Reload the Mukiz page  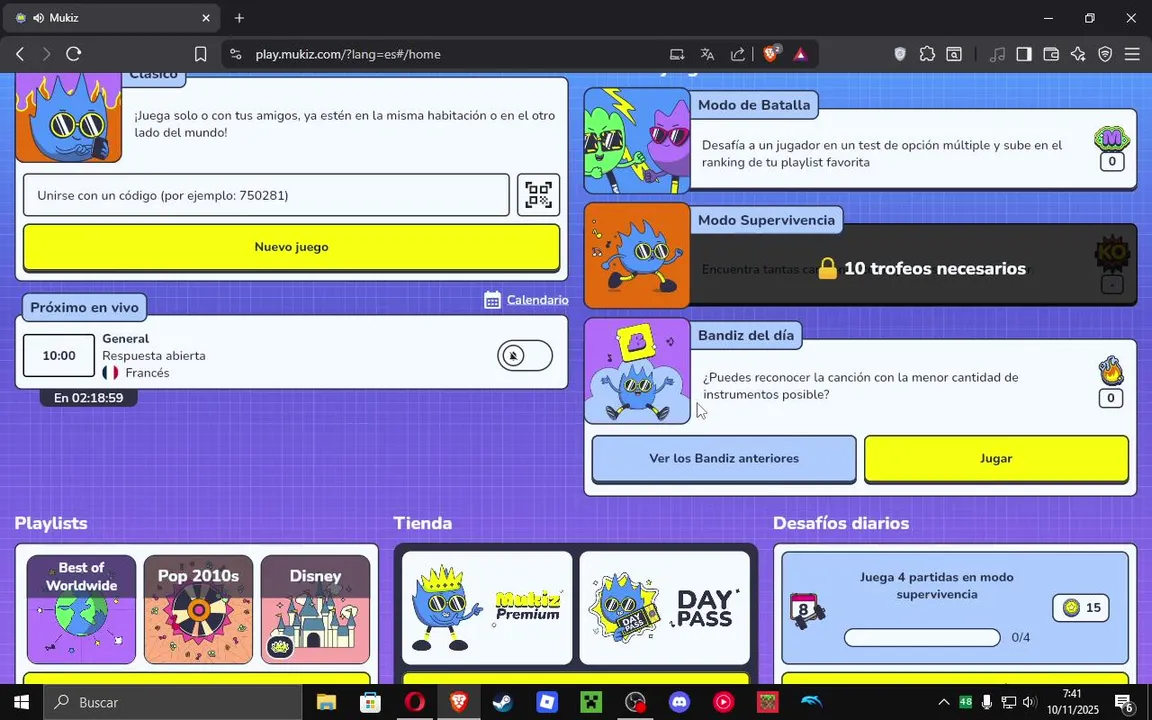(x=73, y=54)
